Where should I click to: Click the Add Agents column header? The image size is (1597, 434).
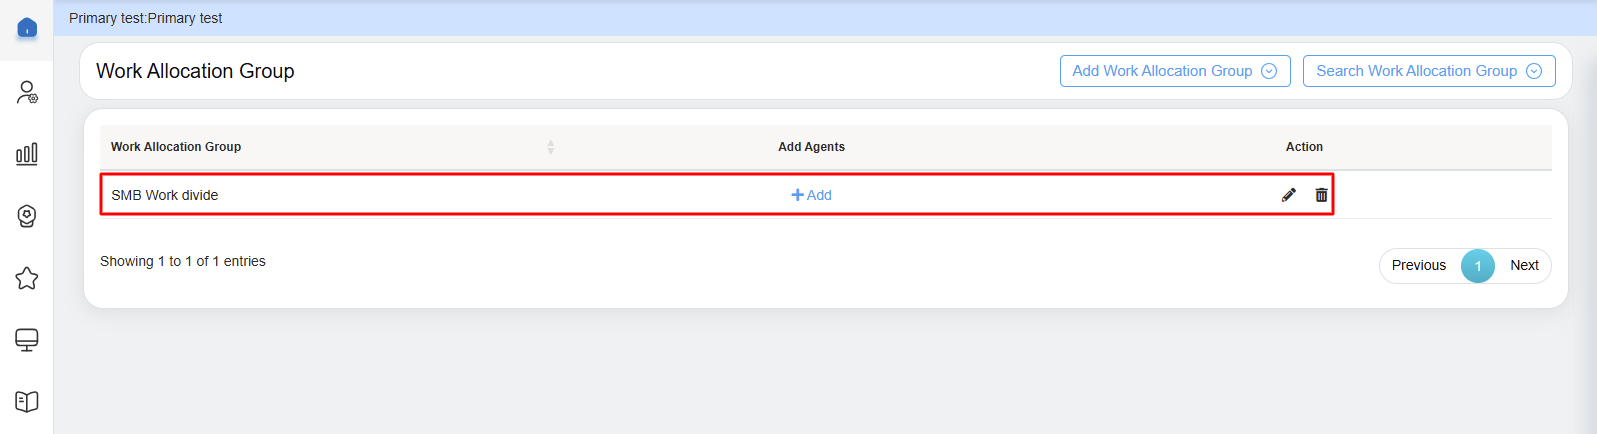[811, 147]
